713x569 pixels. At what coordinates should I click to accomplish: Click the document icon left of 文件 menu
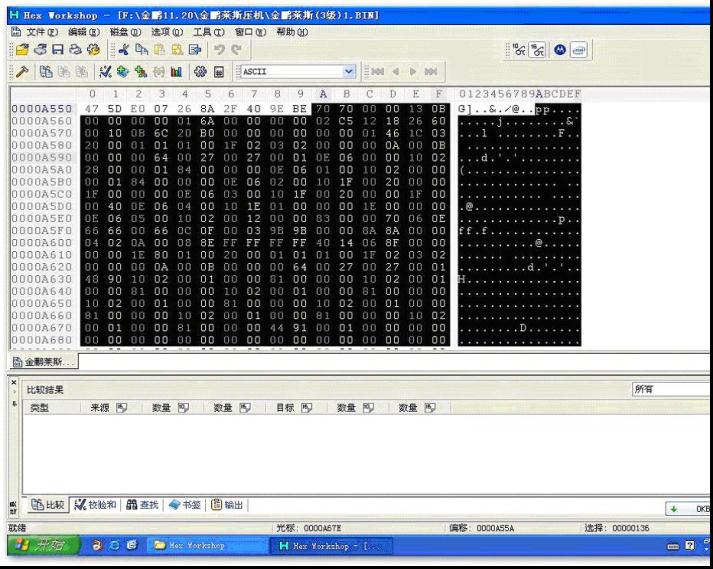click(x=16, y=32)
